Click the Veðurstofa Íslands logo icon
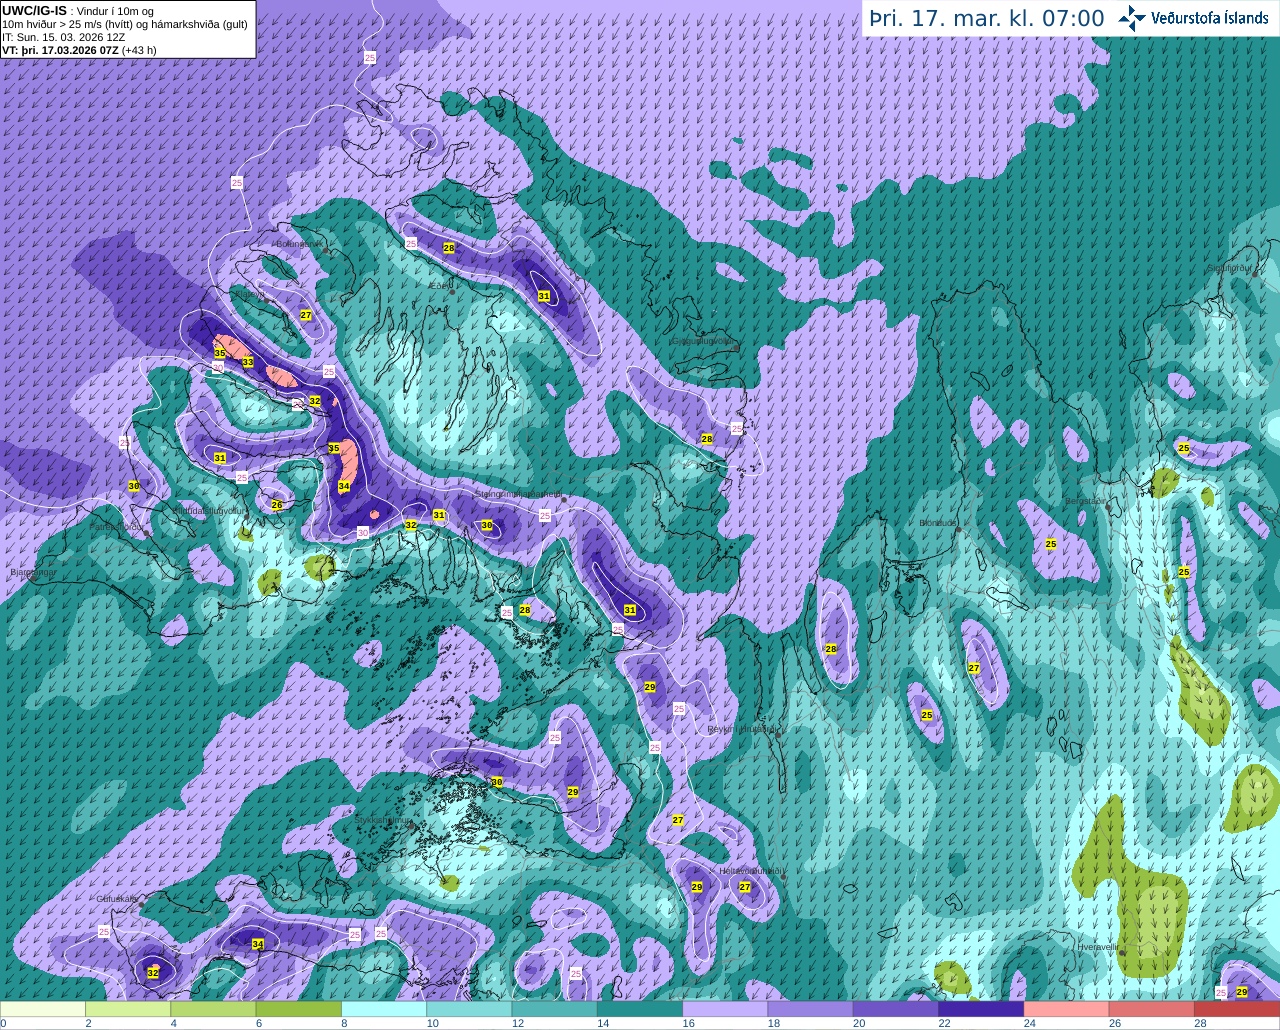 [1132, 18]
